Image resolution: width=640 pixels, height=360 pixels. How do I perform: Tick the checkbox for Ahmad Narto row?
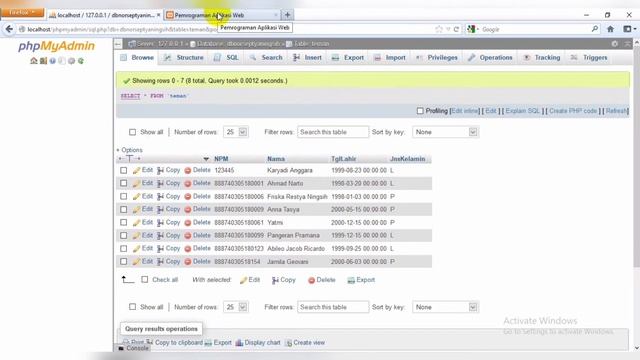click(124, 183)
